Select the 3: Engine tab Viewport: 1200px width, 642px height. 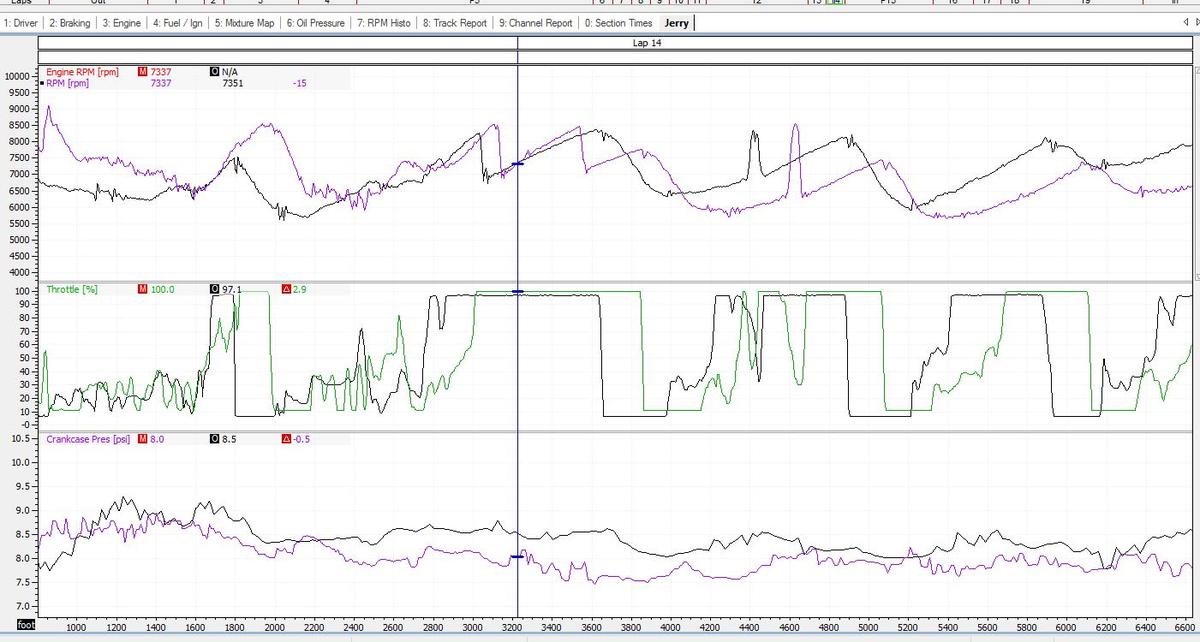pyautogui.click(x=121, y=23)
